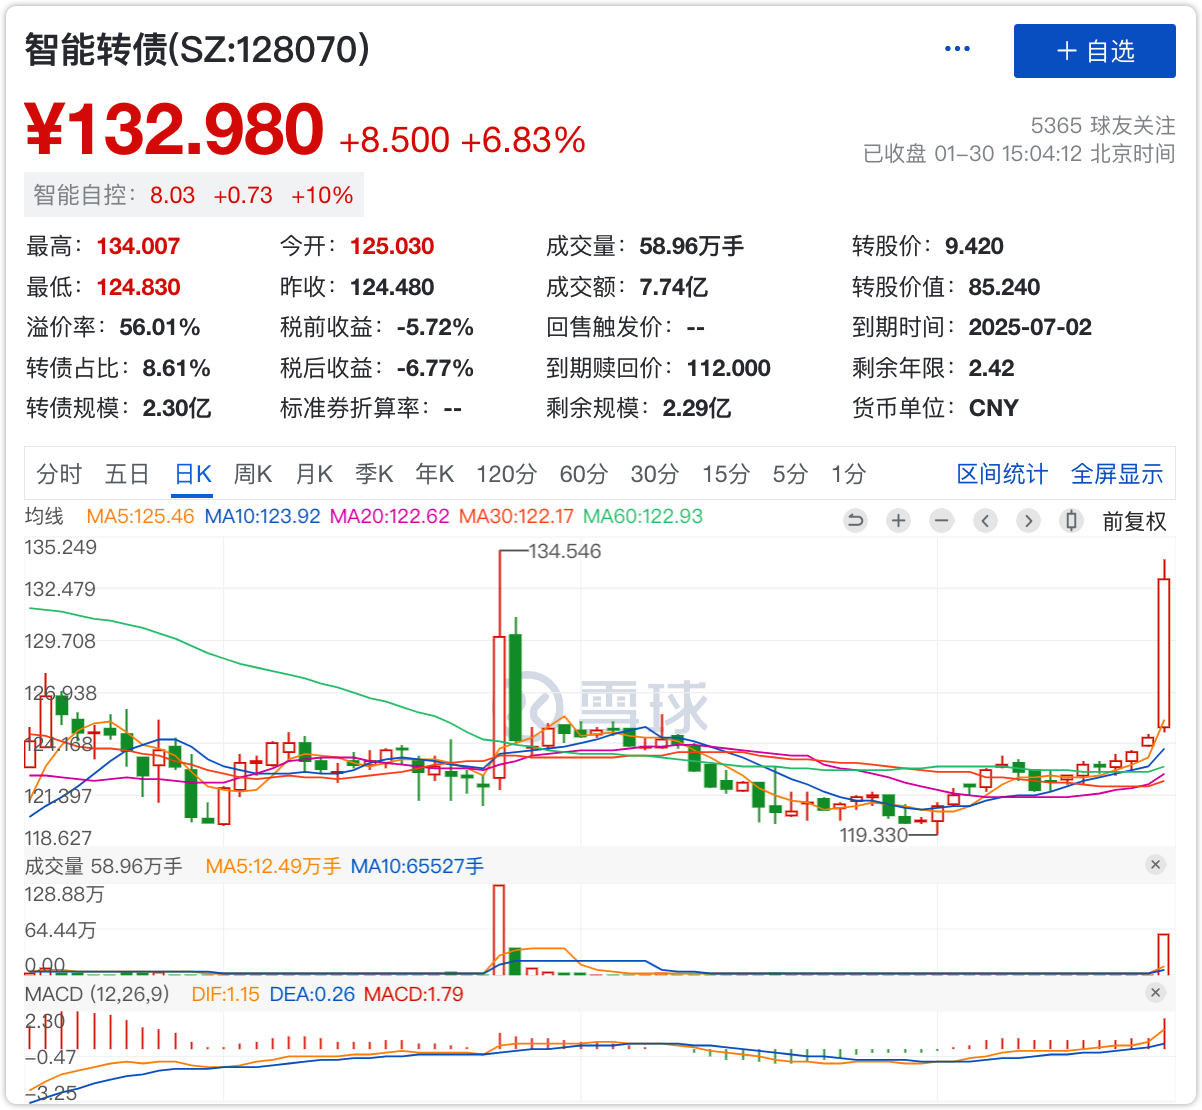Close the MACD indicator panel
This screenshot has width=1202, height=1110.
click(x=1155, y=993)
